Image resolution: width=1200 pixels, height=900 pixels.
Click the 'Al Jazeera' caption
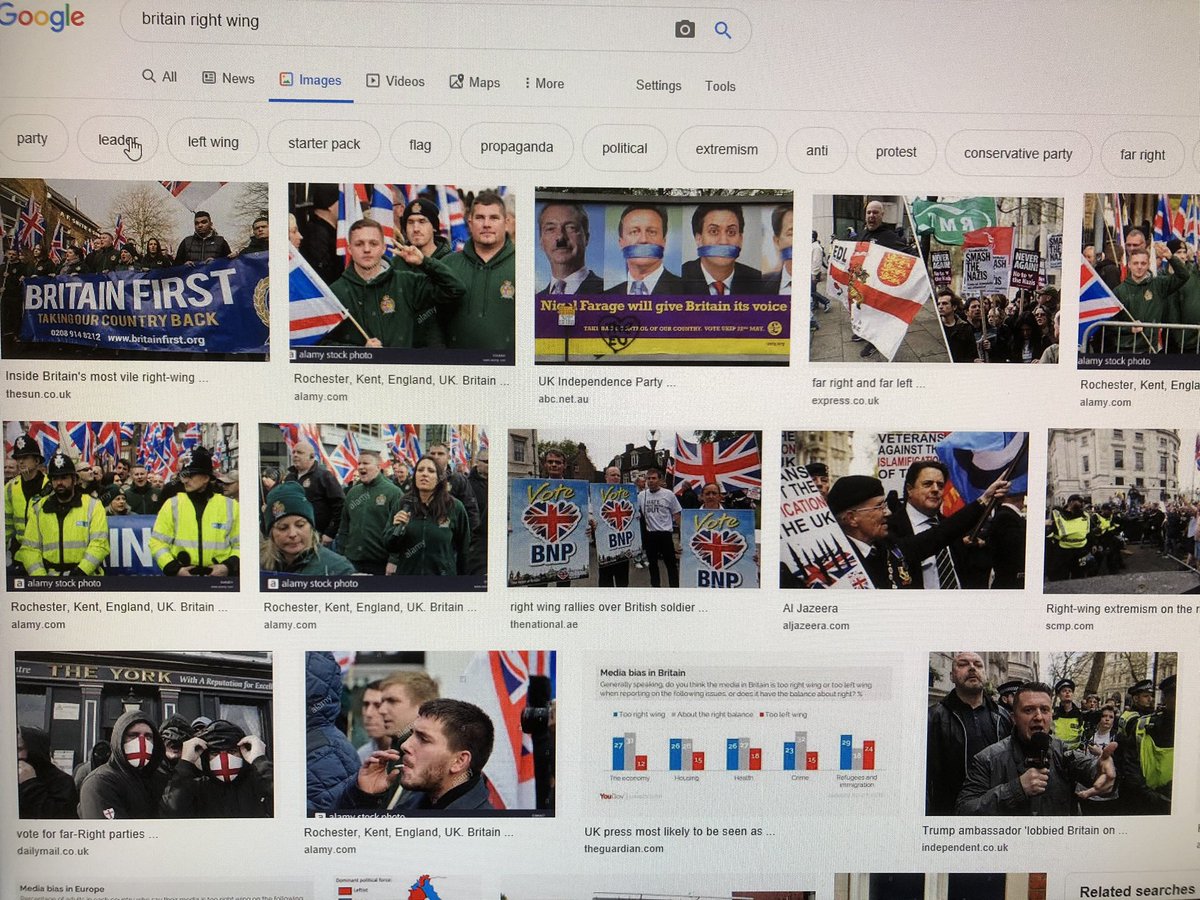tap(810, 608)
